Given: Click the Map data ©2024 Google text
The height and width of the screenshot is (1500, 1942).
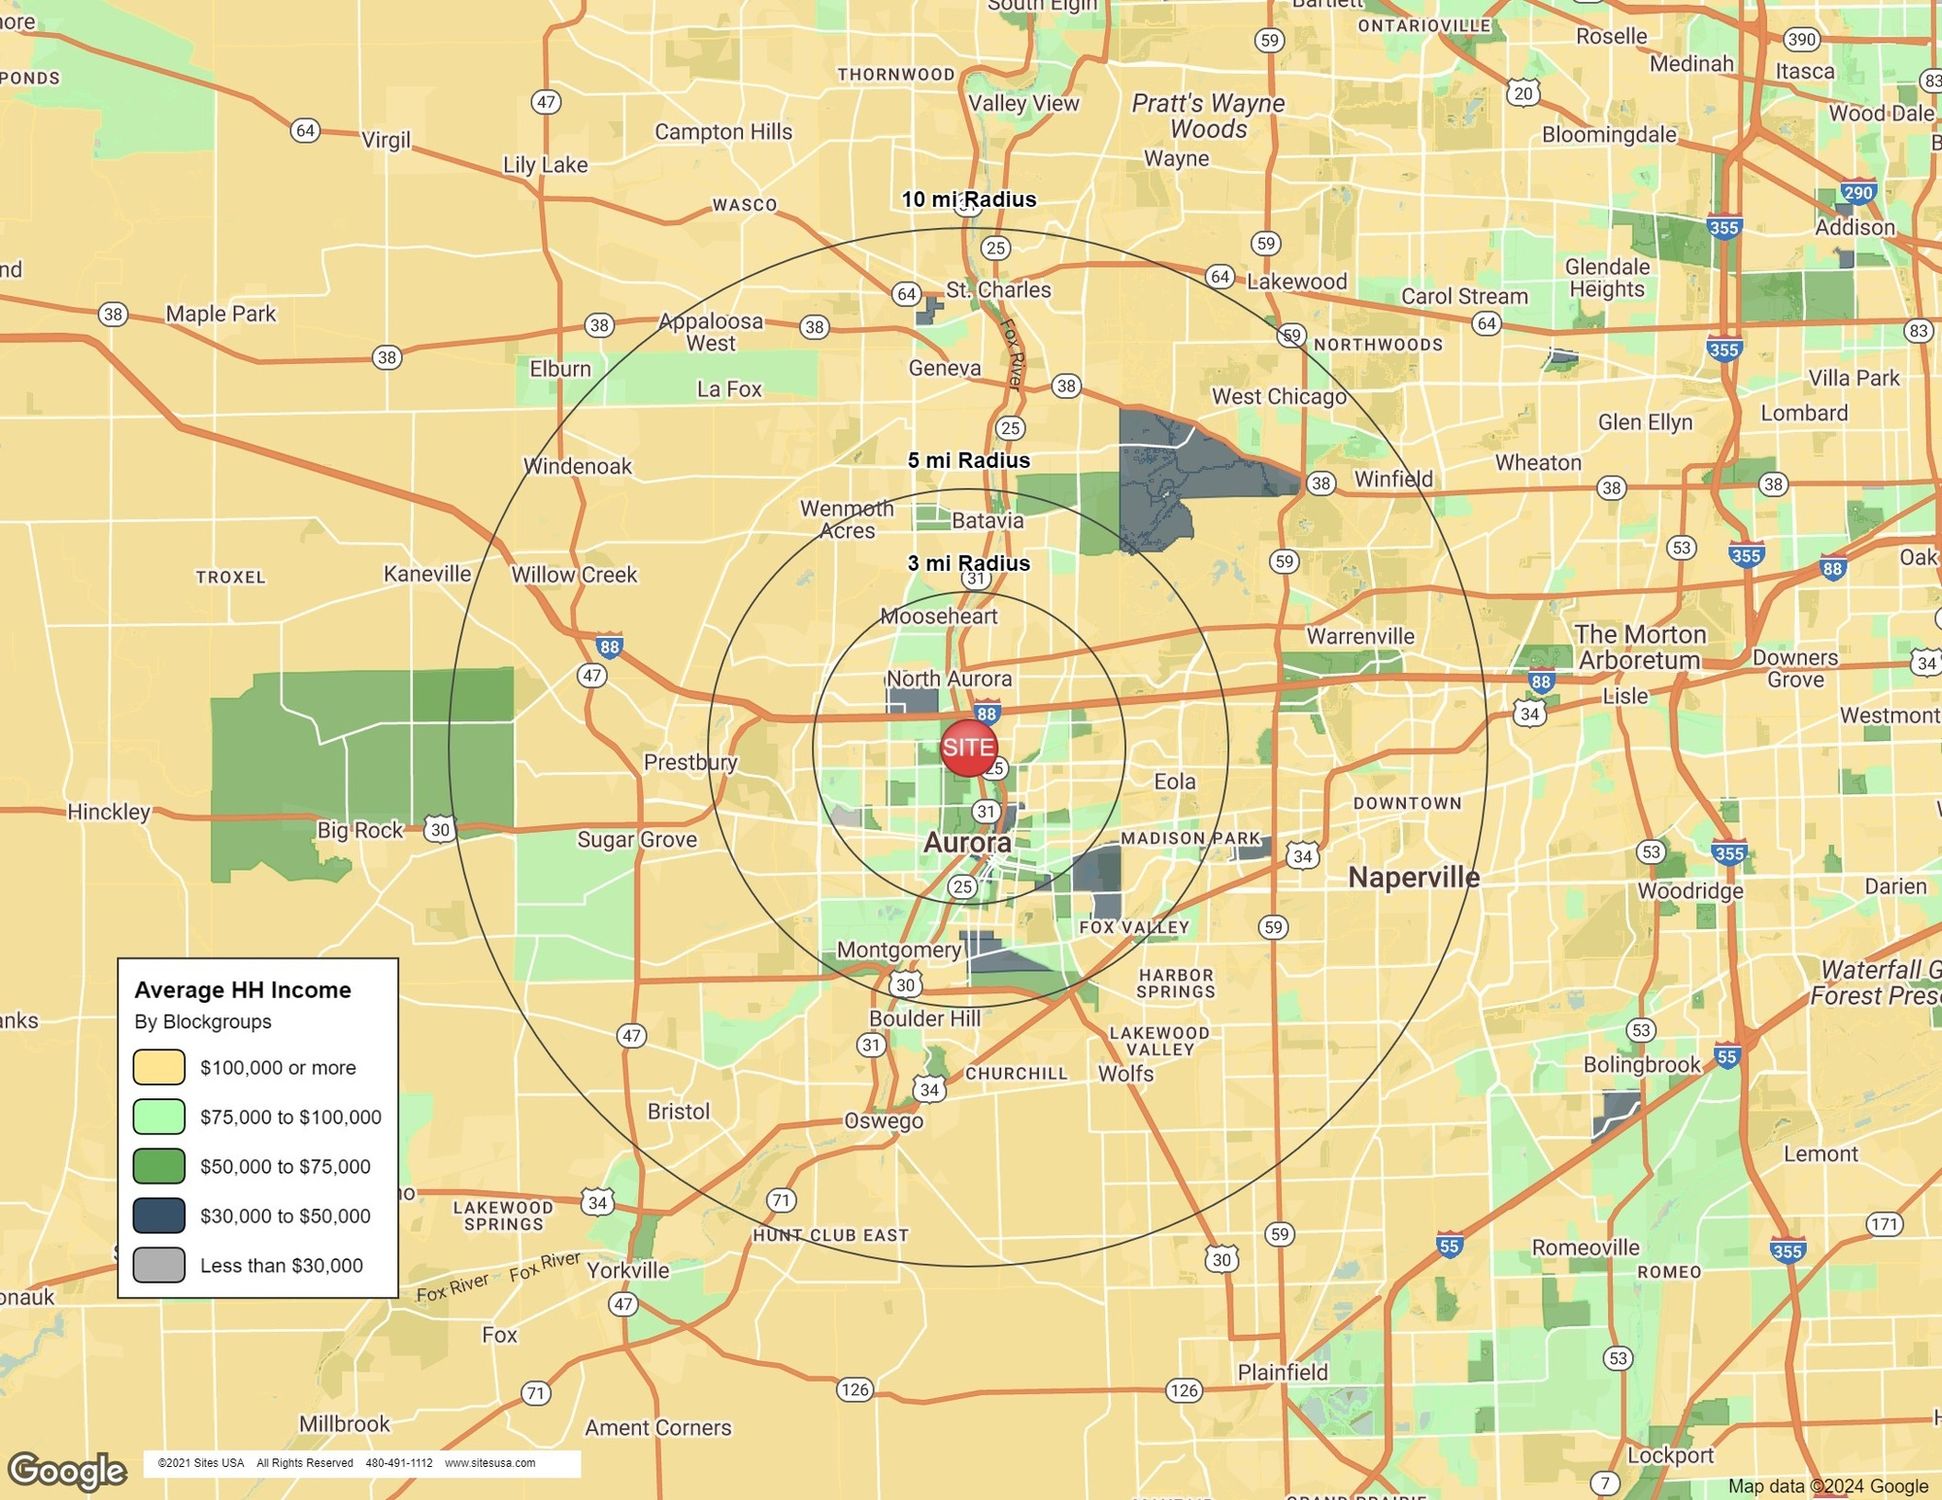Looking at the screenshot, I should [x=1827, y=1486].
